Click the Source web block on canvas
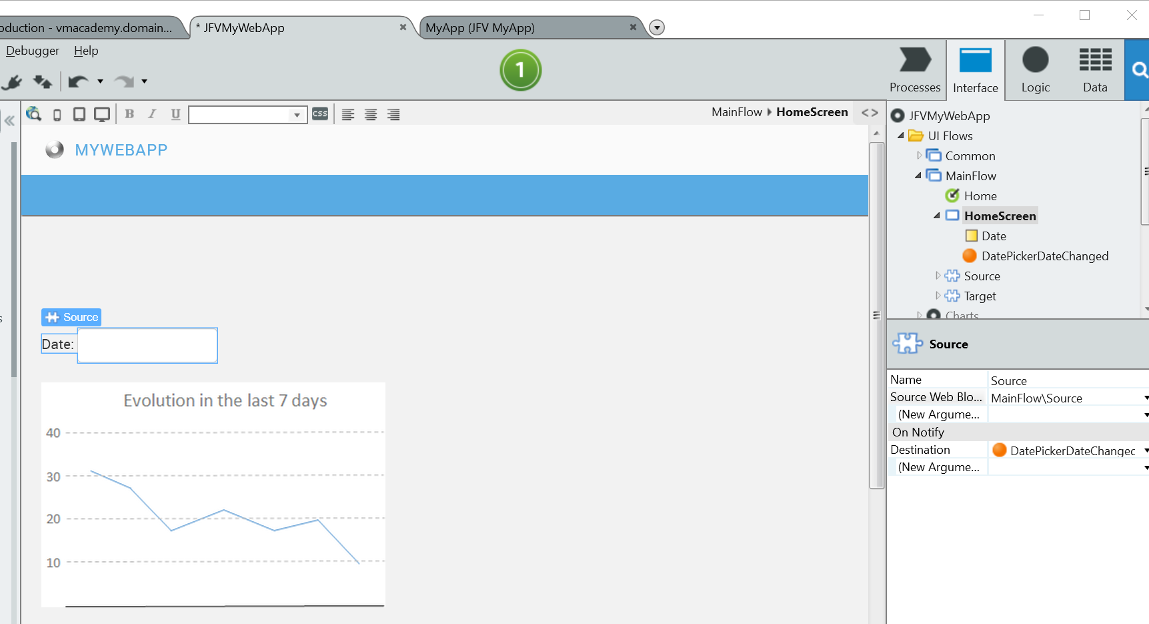1149x624 pixels. tap(71, 316)
